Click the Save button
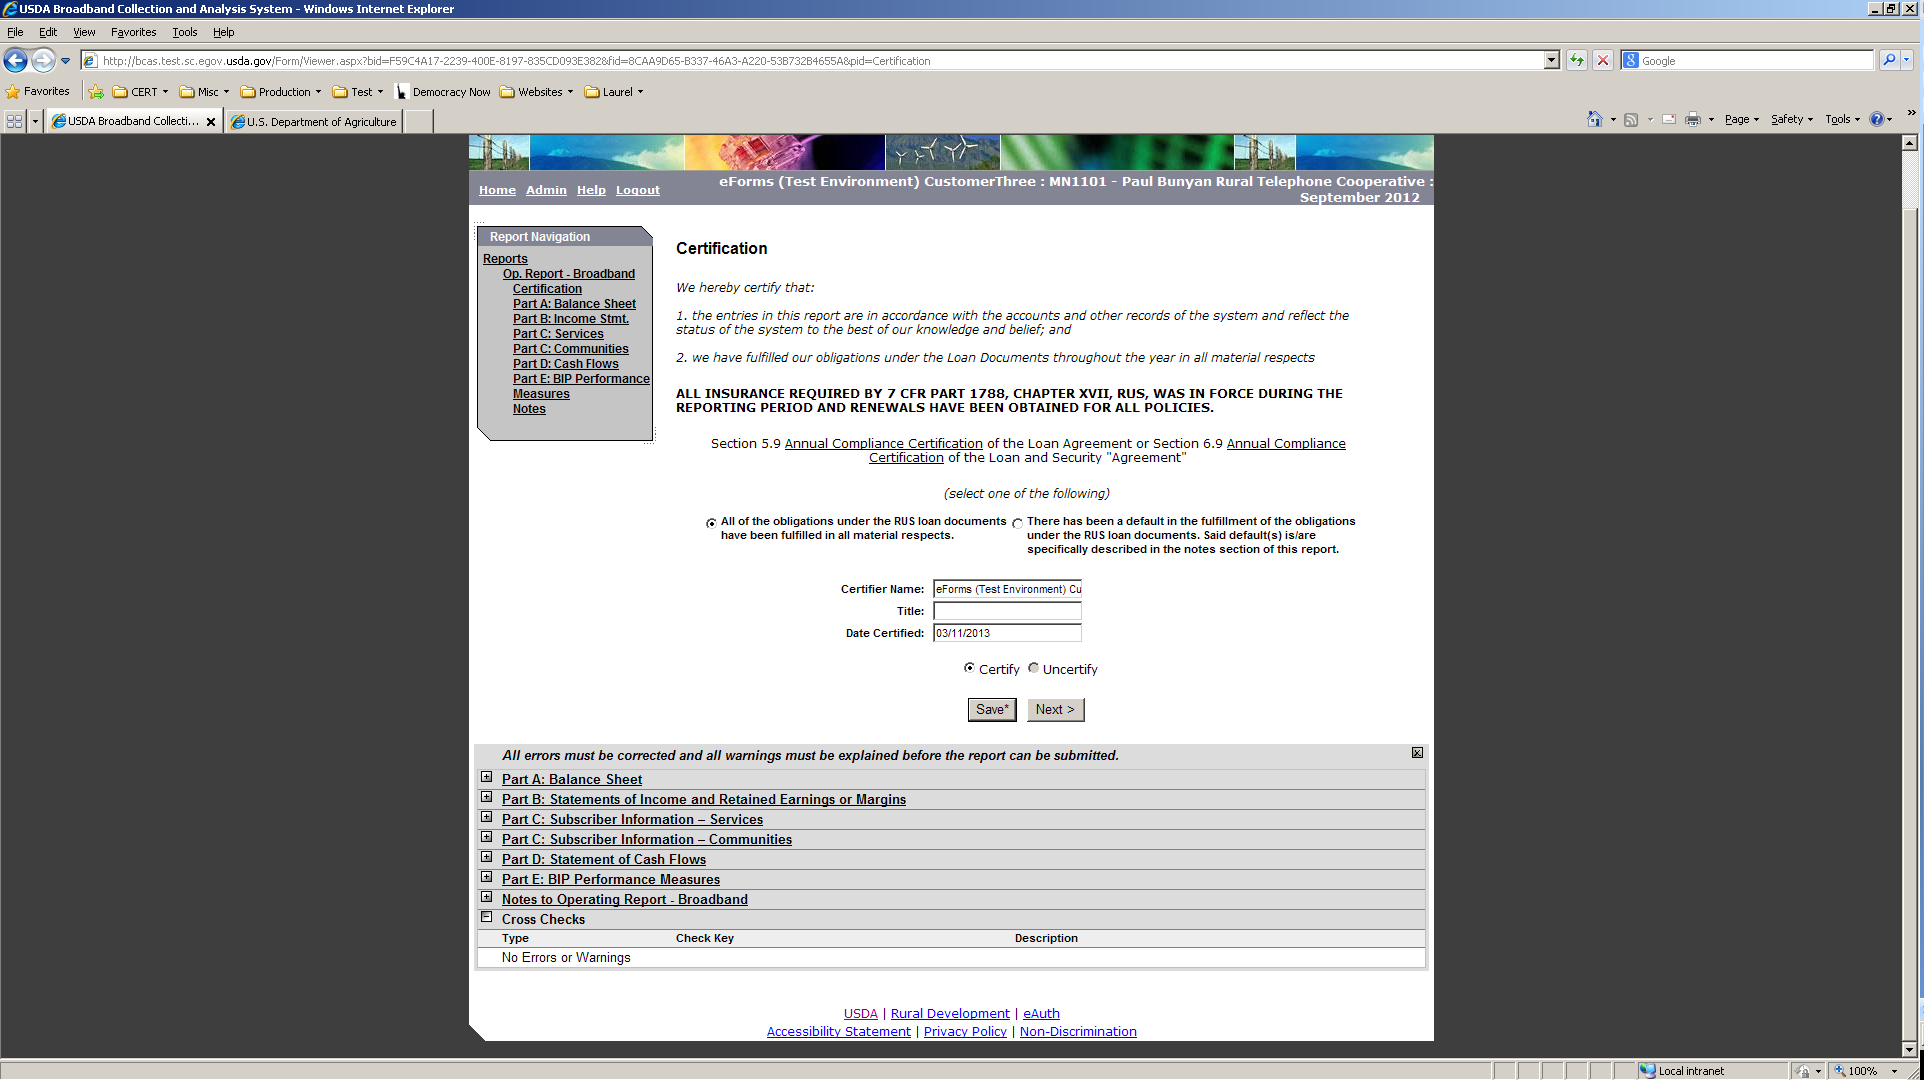This screenshot has width=1924, height=1080. [991, 709]
